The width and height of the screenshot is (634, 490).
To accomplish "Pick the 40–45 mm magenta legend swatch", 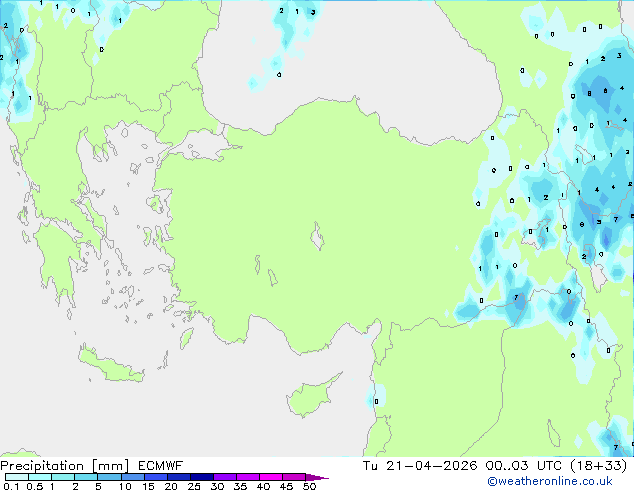I will [271, 477].
